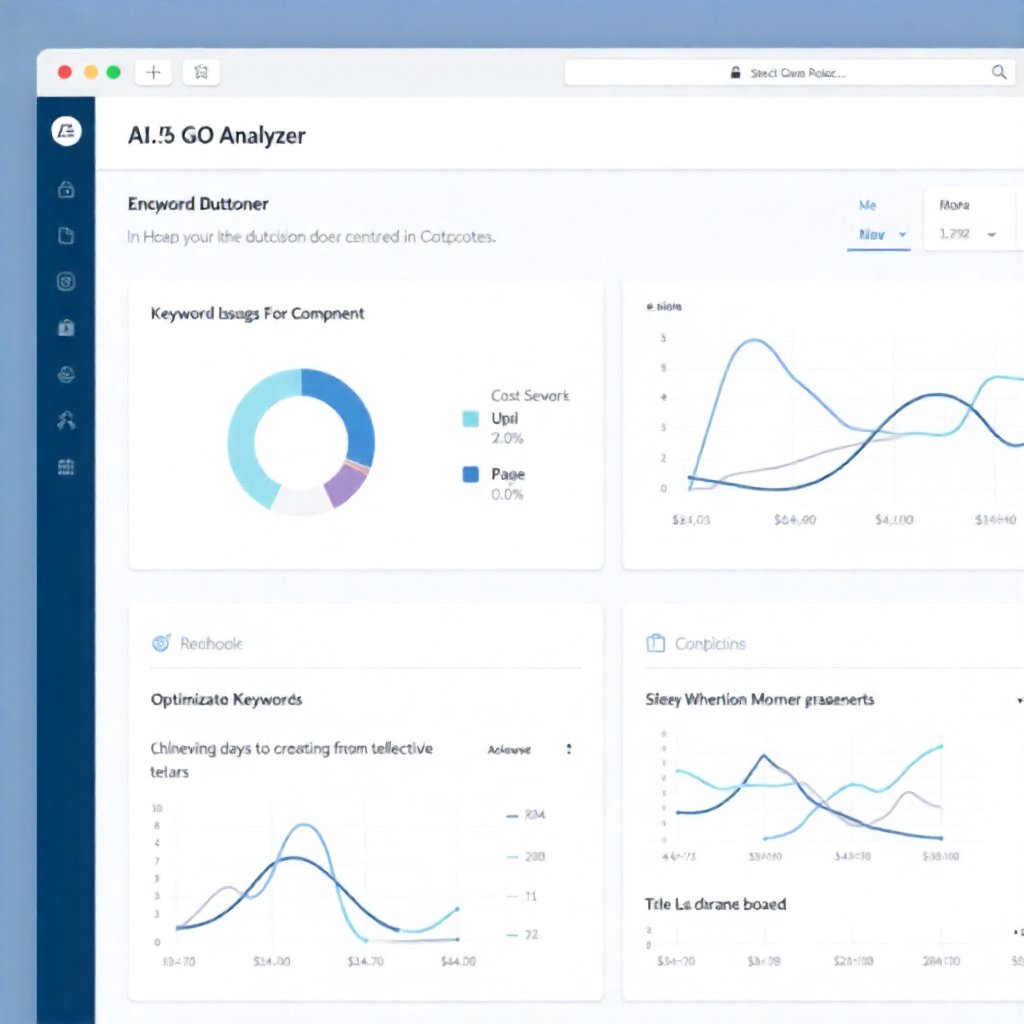Click the Ackowne label above the chart legend
Screen dimensions: 1024x1024
pos(509,749)
